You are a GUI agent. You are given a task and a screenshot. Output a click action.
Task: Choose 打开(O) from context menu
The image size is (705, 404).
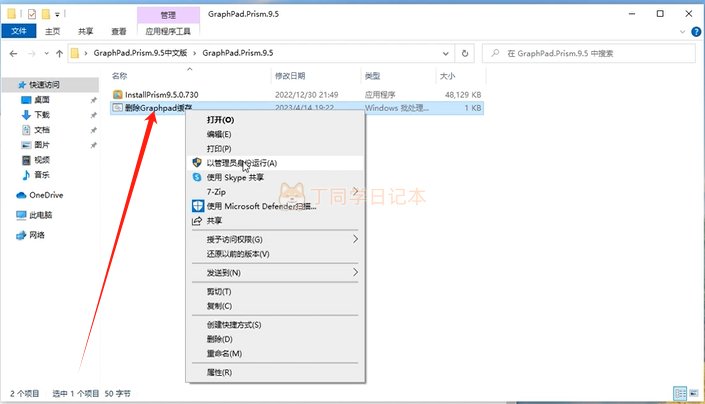pos(275,120)
